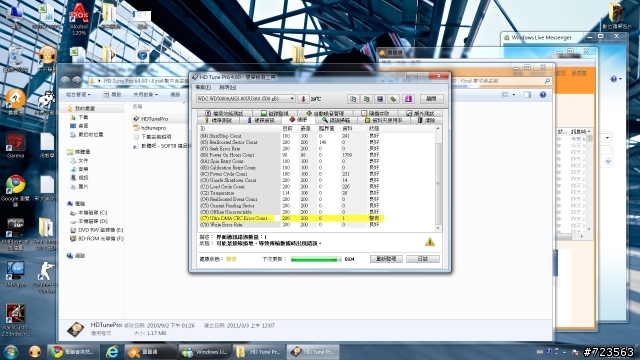Open the File menu in HD Tune Pro
The height and width of the screenshot is (360, 640).
tap(203, 87)
